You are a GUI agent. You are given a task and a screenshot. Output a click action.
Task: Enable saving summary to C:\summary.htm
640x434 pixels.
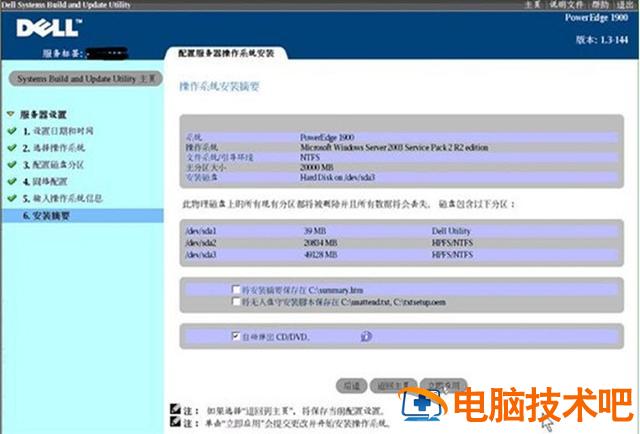point(236,289)
